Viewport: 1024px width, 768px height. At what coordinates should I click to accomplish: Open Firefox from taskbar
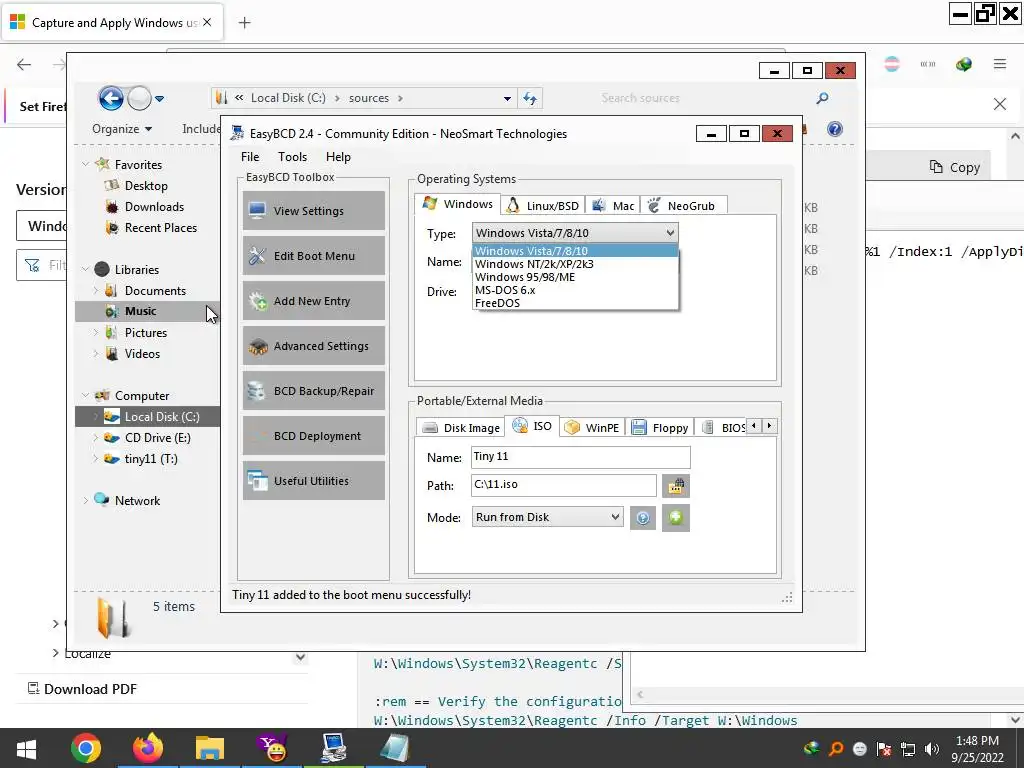coord(148,748)
